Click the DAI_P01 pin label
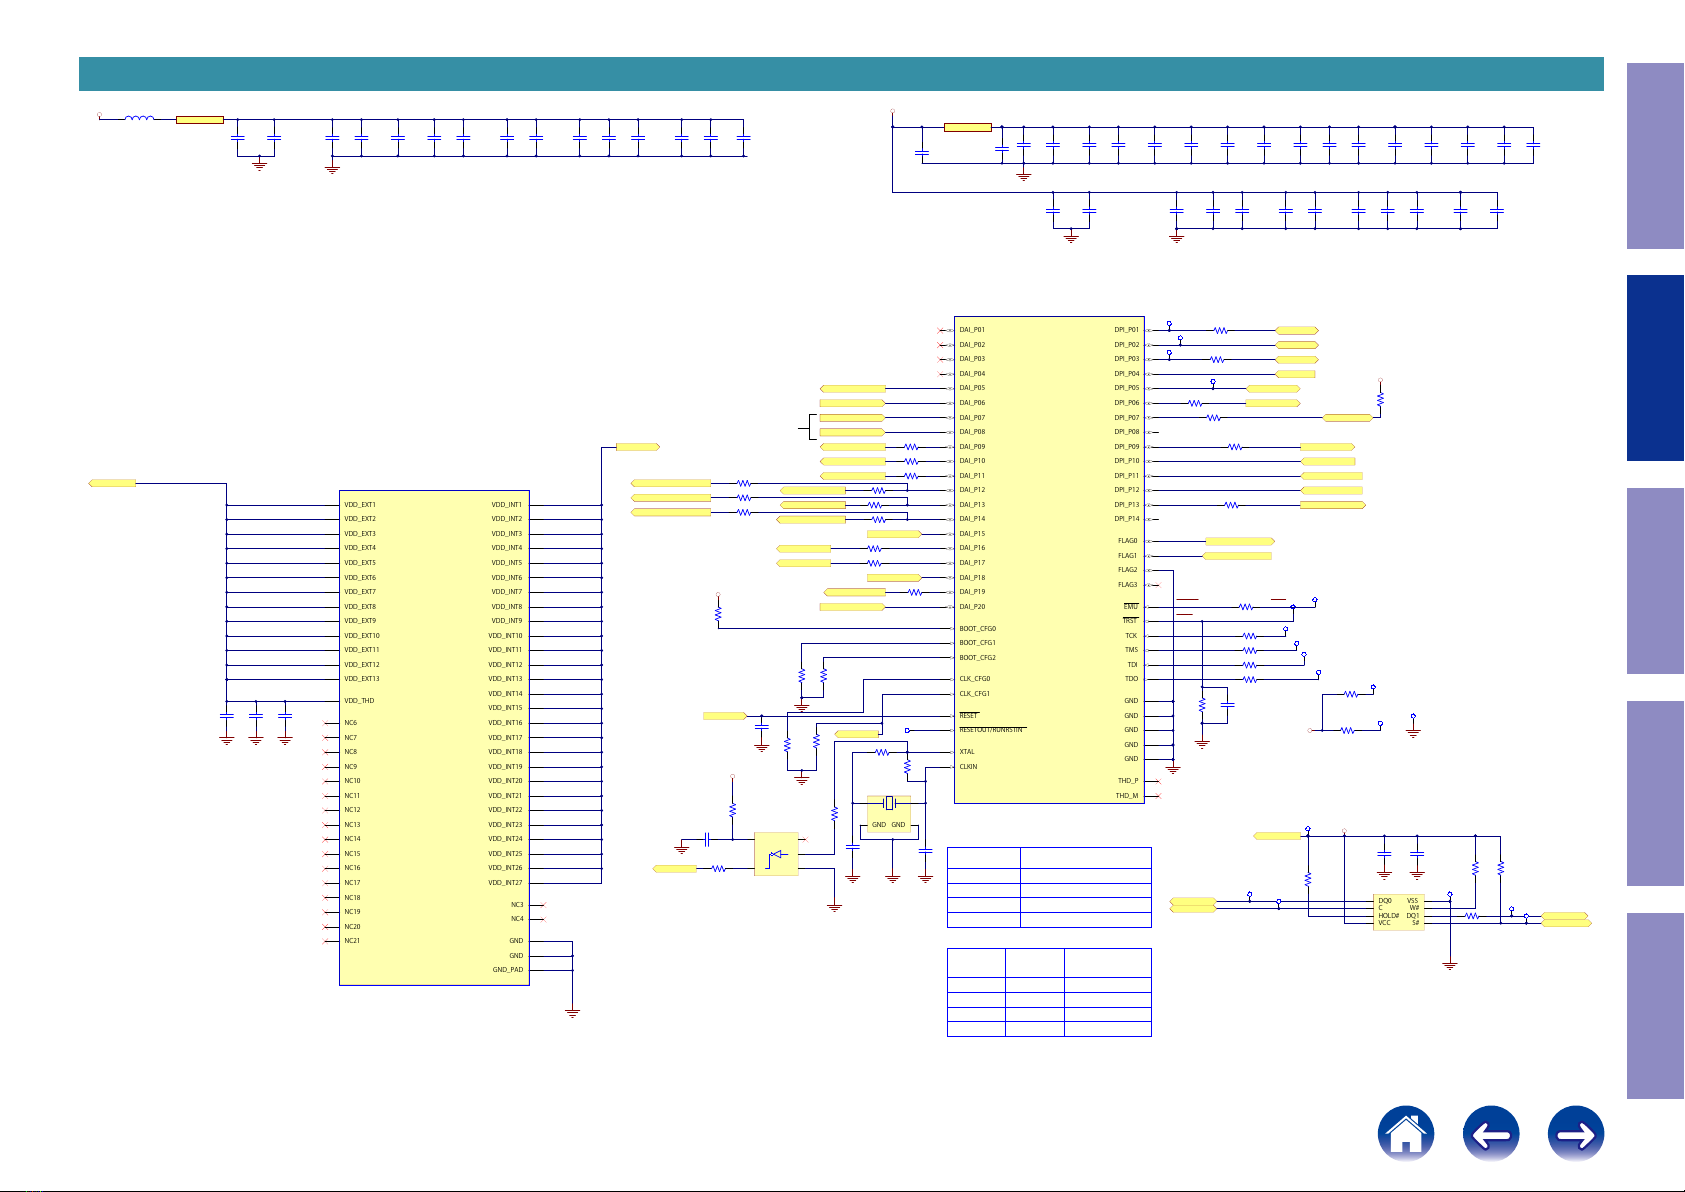This screenshot has width=1685, height=1192. tap(972, 330)
